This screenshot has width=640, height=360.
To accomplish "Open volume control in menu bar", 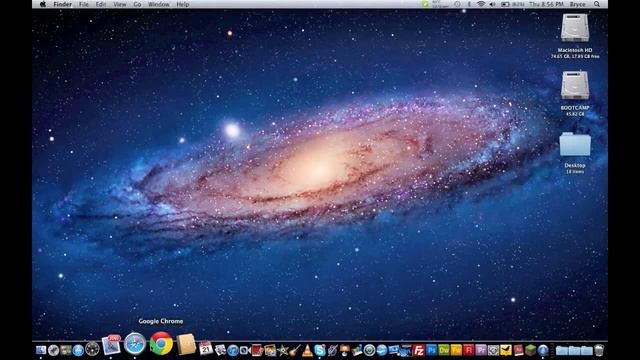I will (x=493, y=4).
